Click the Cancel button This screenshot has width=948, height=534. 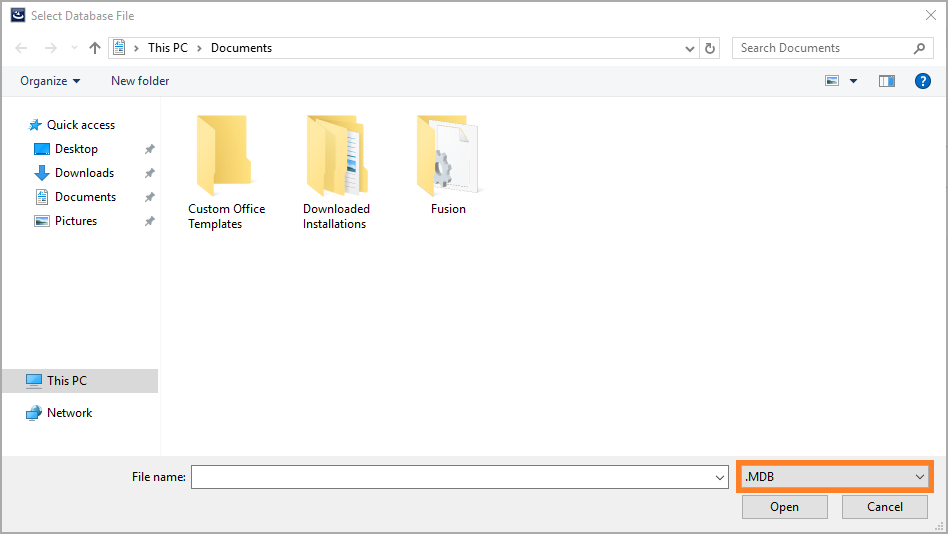point(885,507)
